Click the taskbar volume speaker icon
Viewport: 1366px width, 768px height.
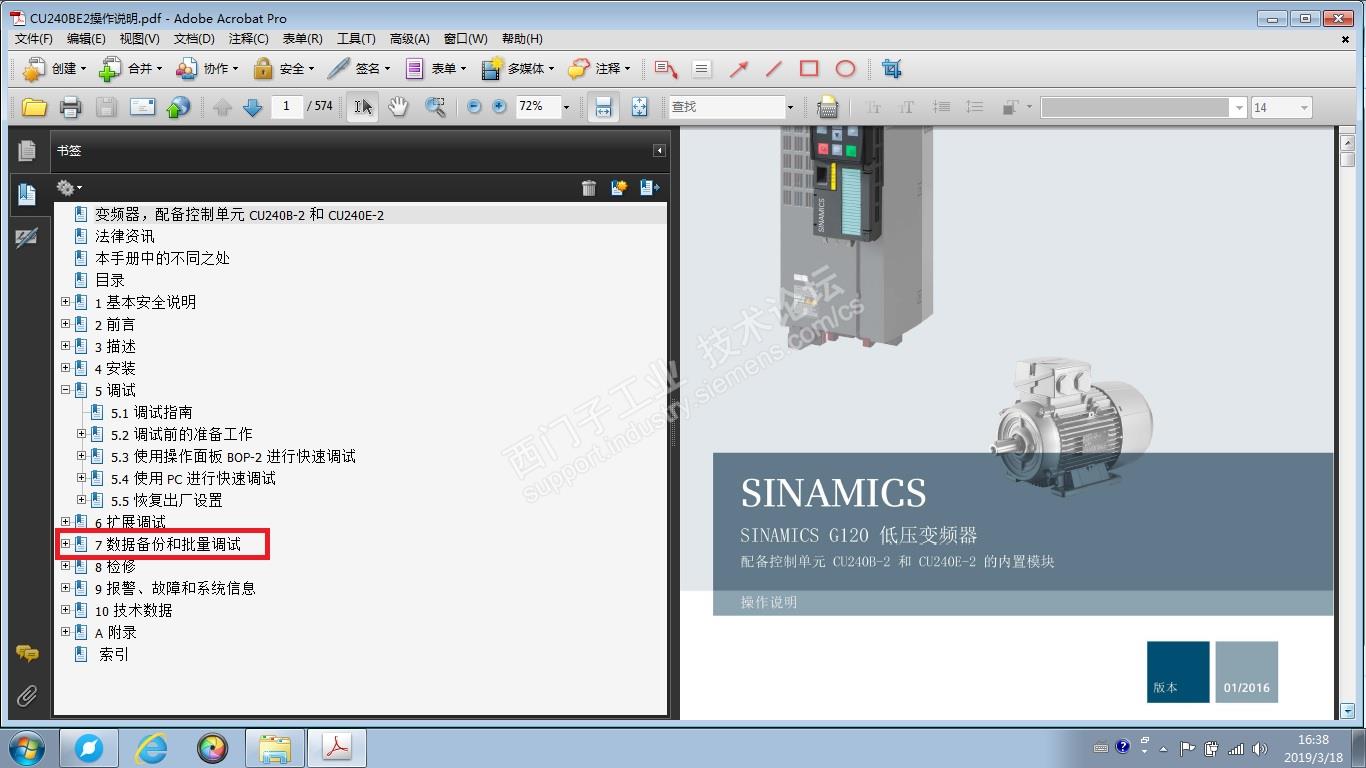(x=1260, y=748)
